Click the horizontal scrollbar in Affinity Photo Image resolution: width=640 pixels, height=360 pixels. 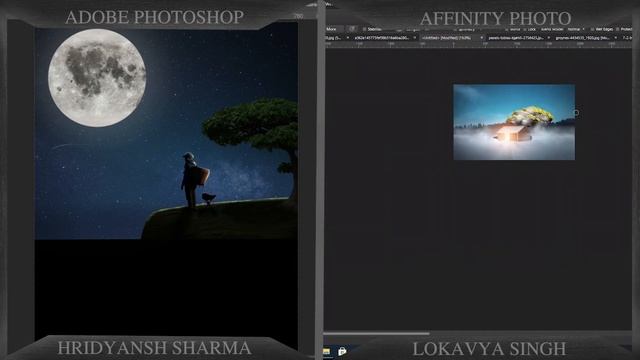tap(376, 333)
